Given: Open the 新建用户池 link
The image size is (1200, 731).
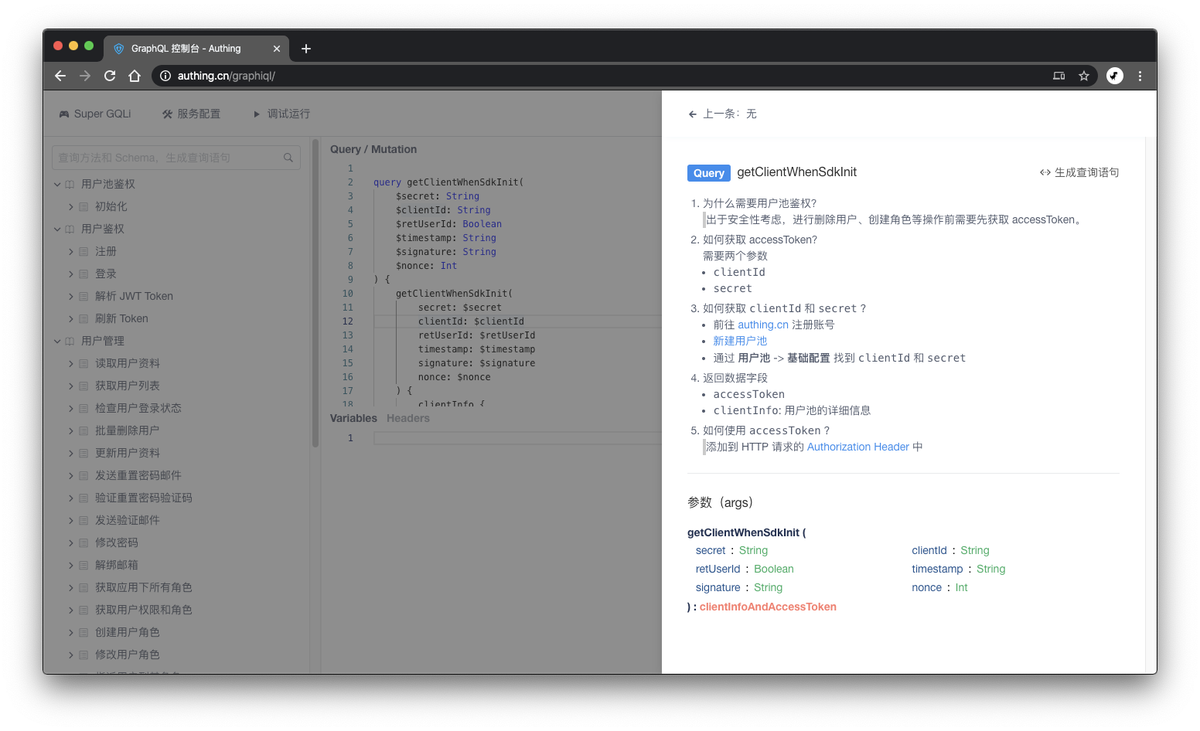Looking at the screenshot, I should (740, 341).
